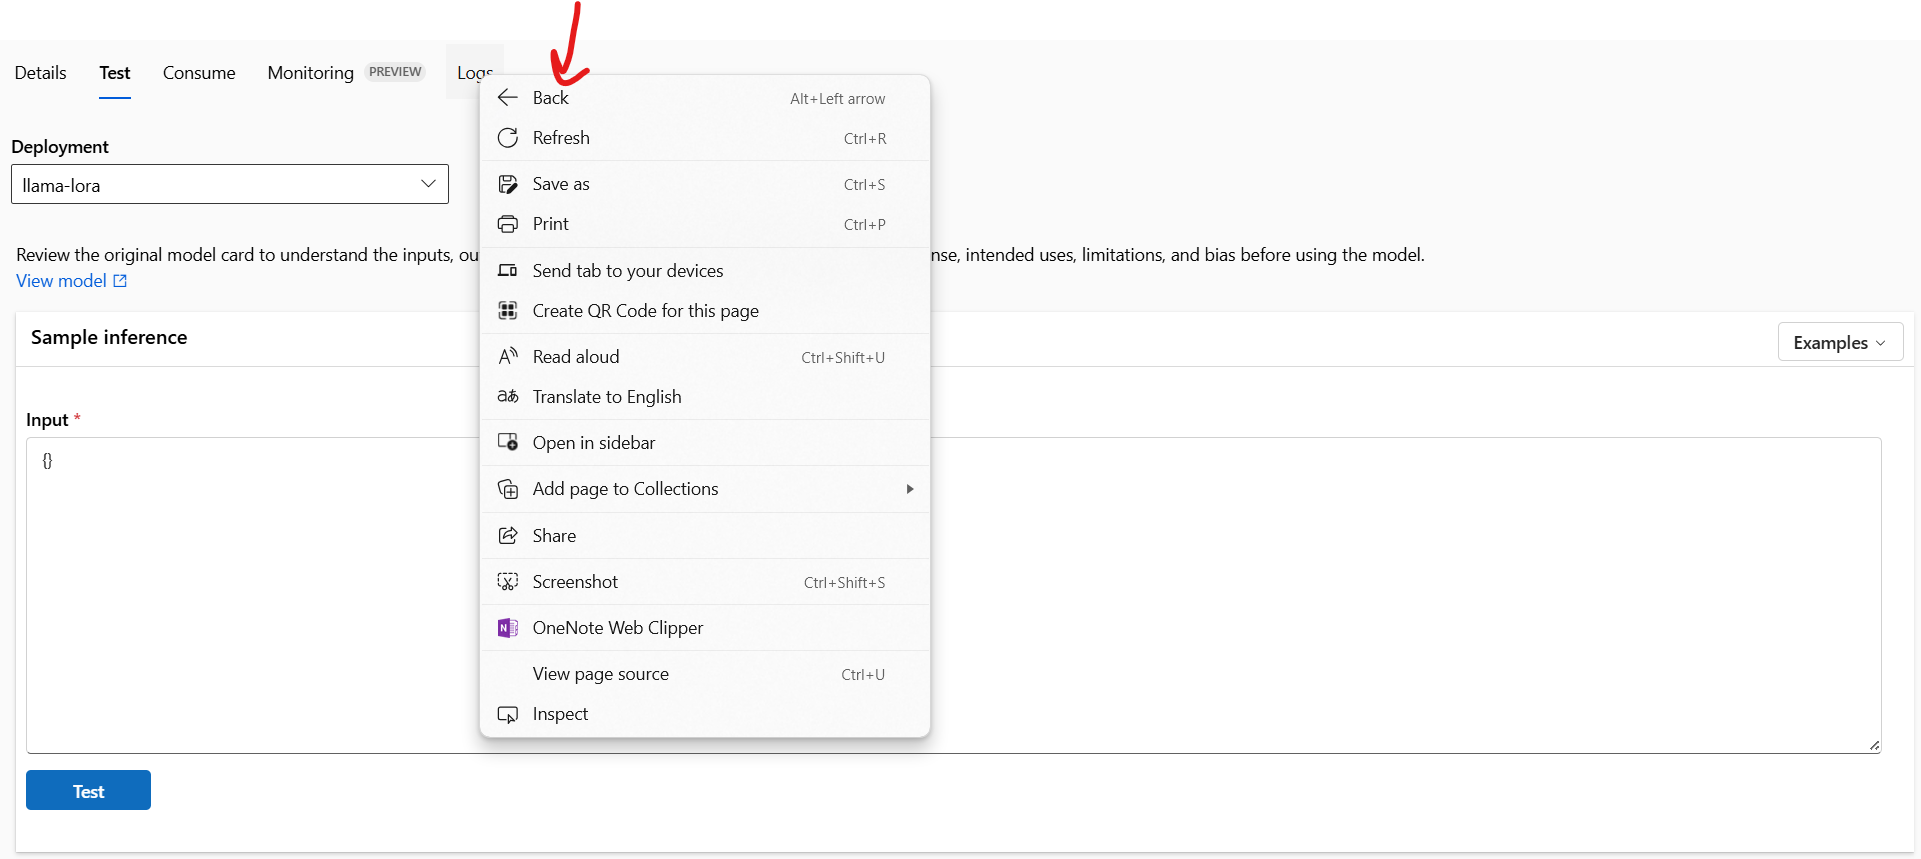Click the Print printer icon

click(x=508, y=224)
